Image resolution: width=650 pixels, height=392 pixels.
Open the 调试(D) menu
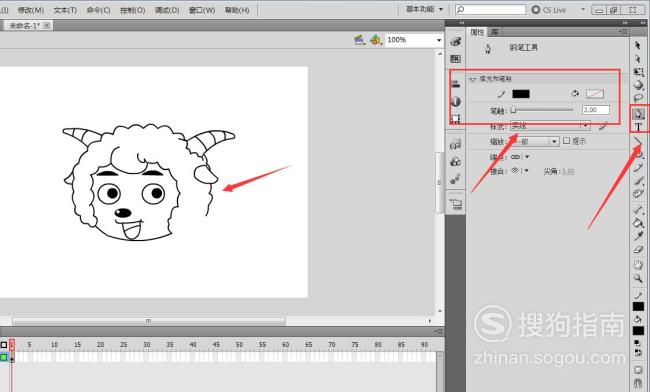[167, 10]
